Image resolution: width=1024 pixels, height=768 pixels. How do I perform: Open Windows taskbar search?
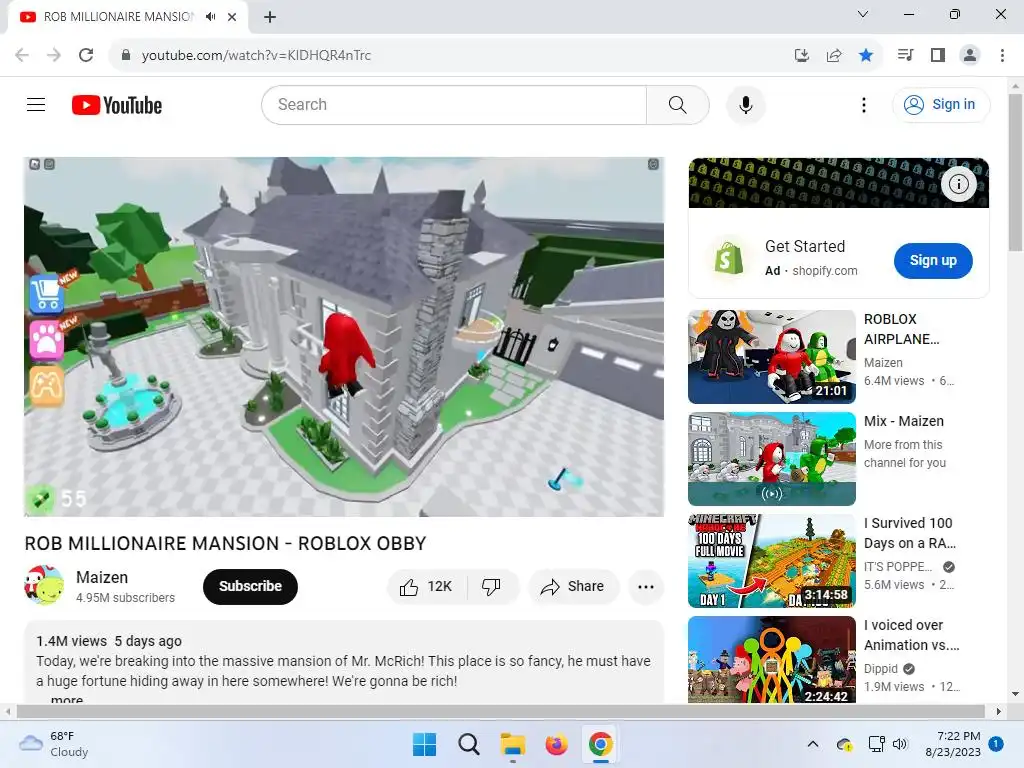pyautogui.click(x=468, y=744)
